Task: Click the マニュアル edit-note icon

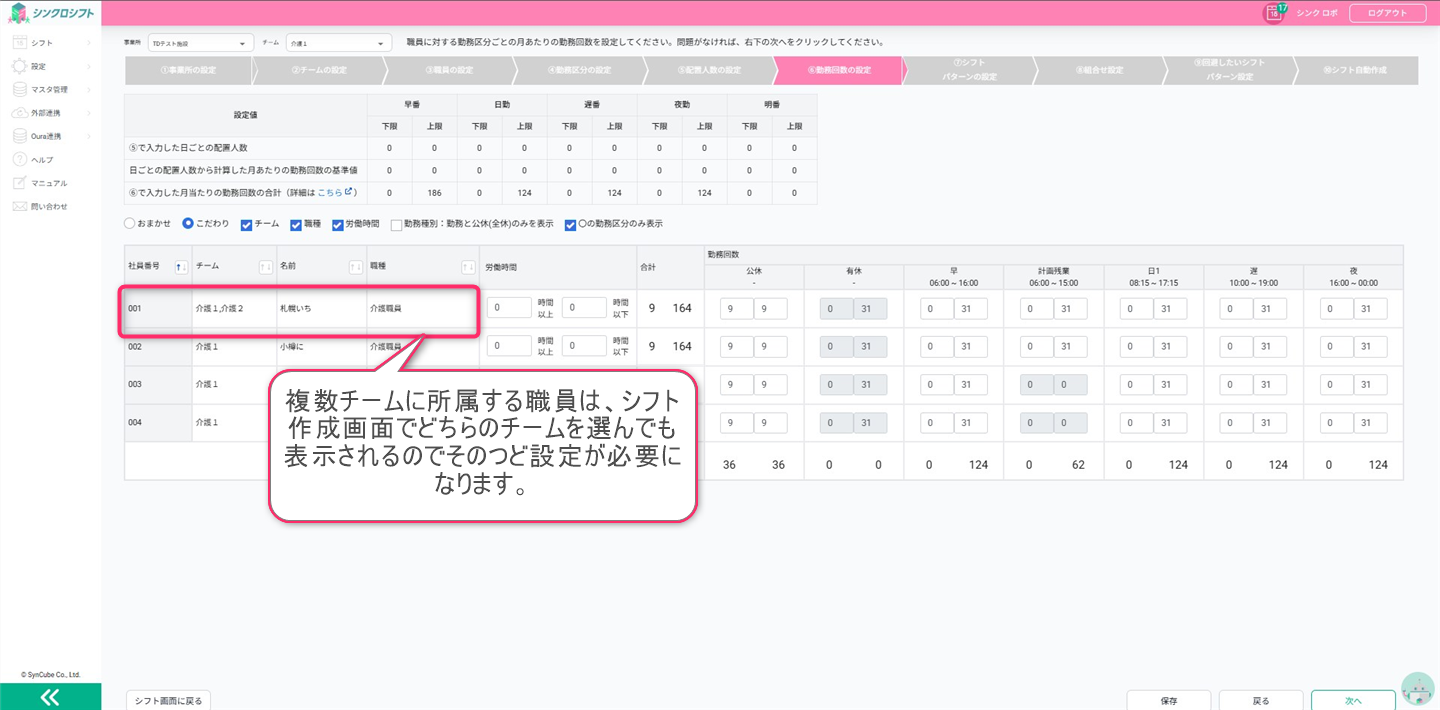Action: pos(19,183)
